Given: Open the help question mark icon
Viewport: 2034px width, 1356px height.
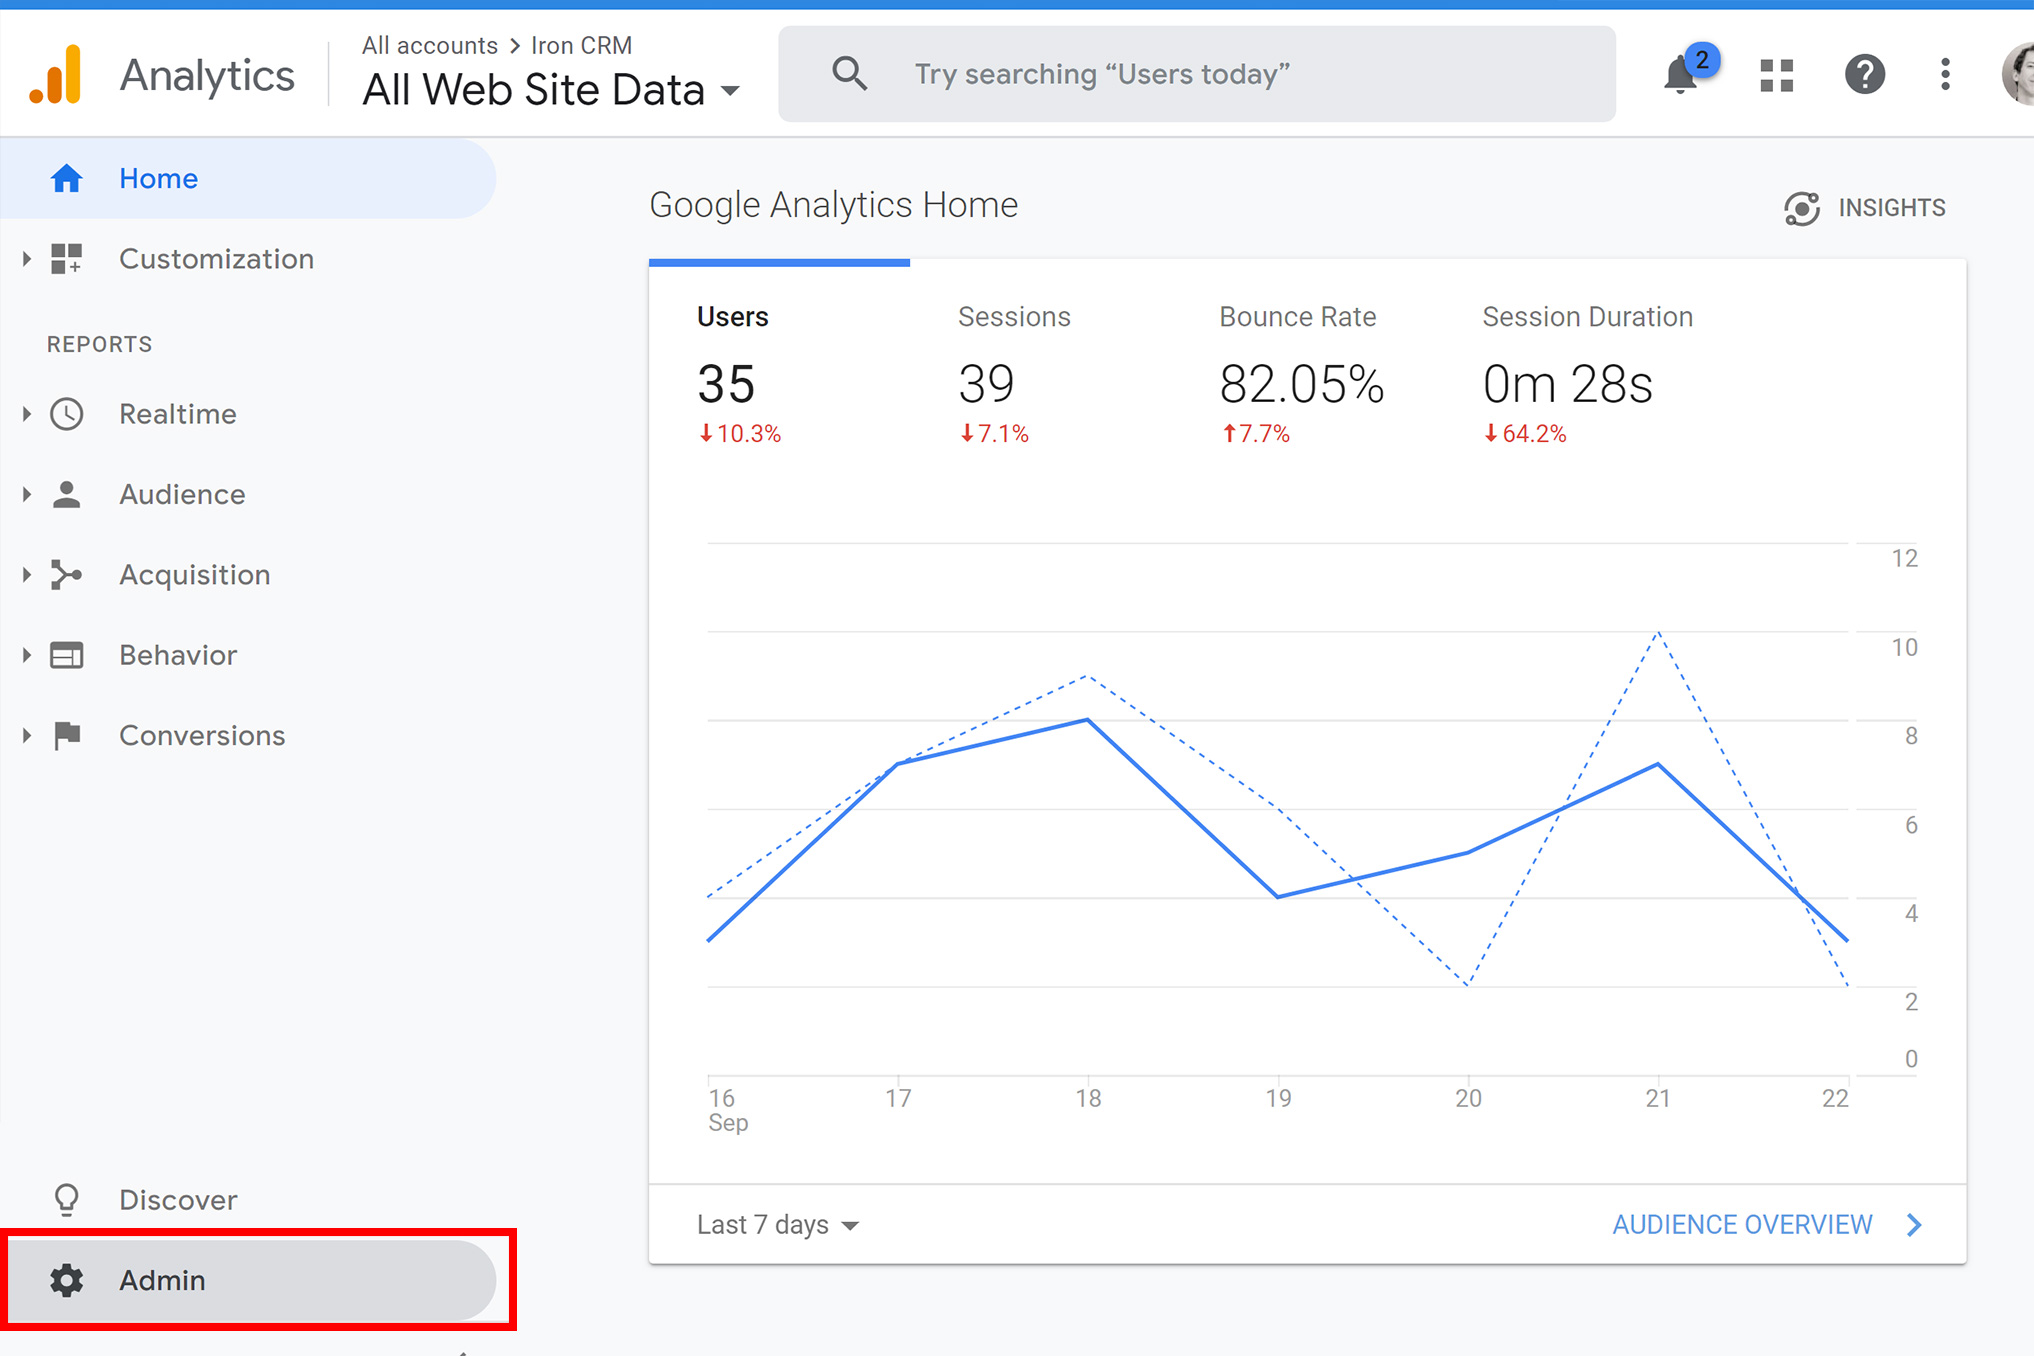Looking at the screenshot, I should (x=1865, y=75).
